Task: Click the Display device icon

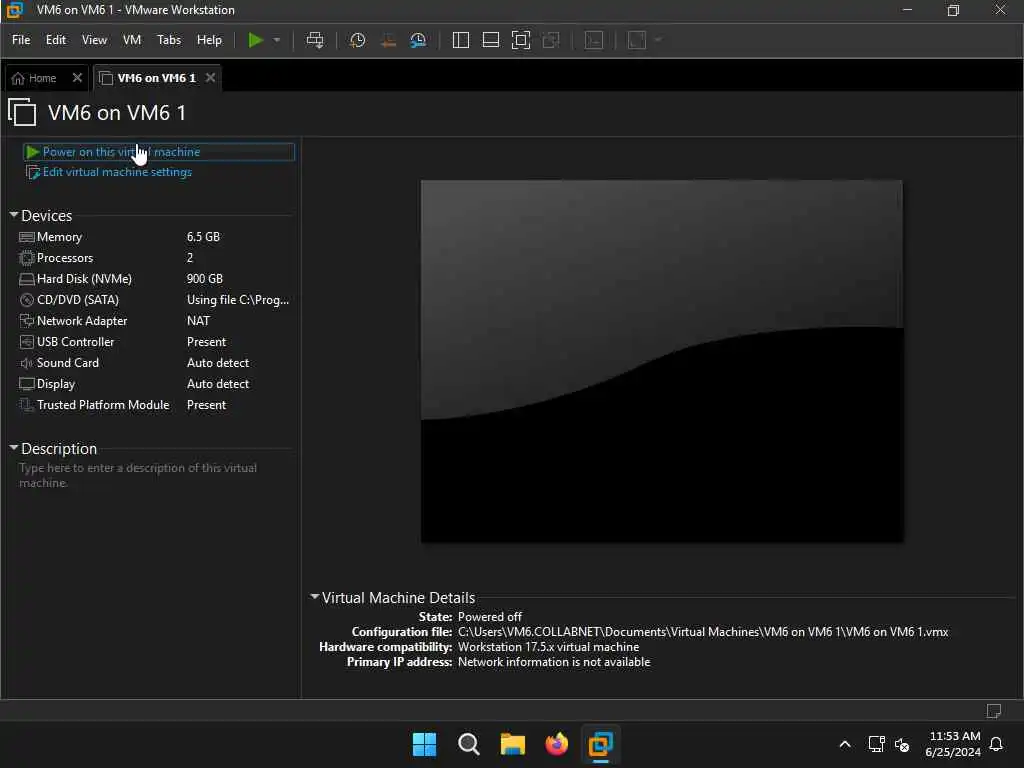Action: tap(27, 383)
